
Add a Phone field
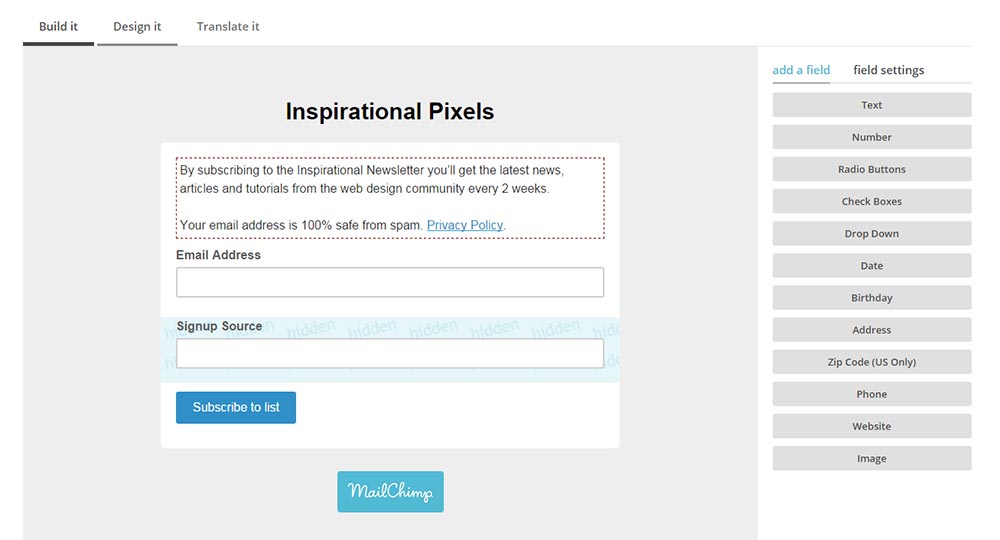[x=871, y=394]
